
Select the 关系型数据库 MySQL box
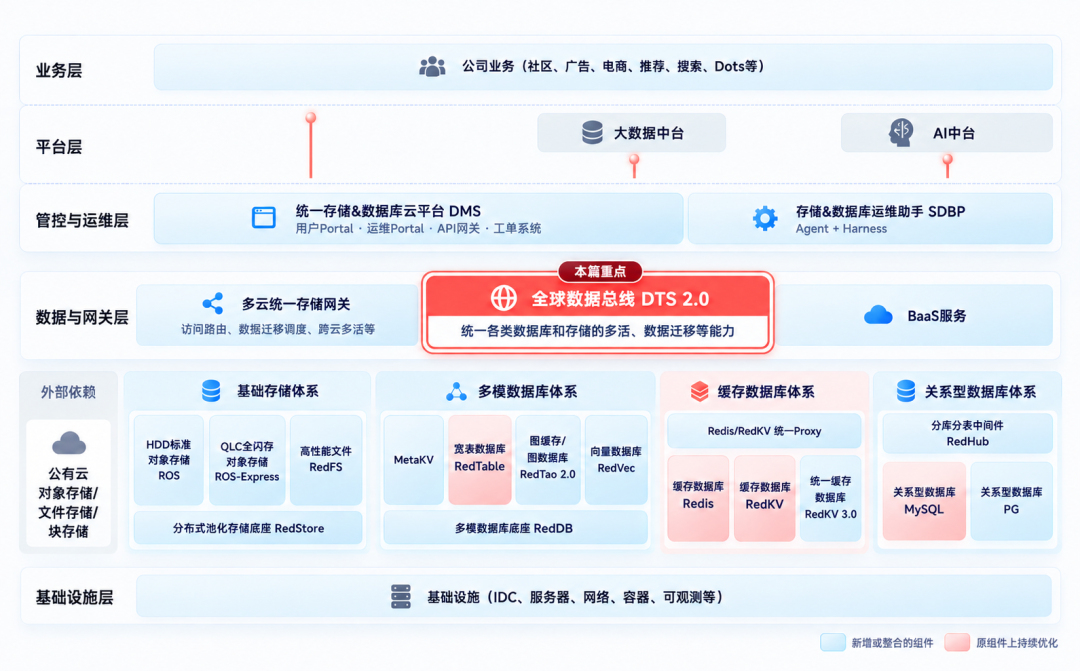tap(924, 501)
